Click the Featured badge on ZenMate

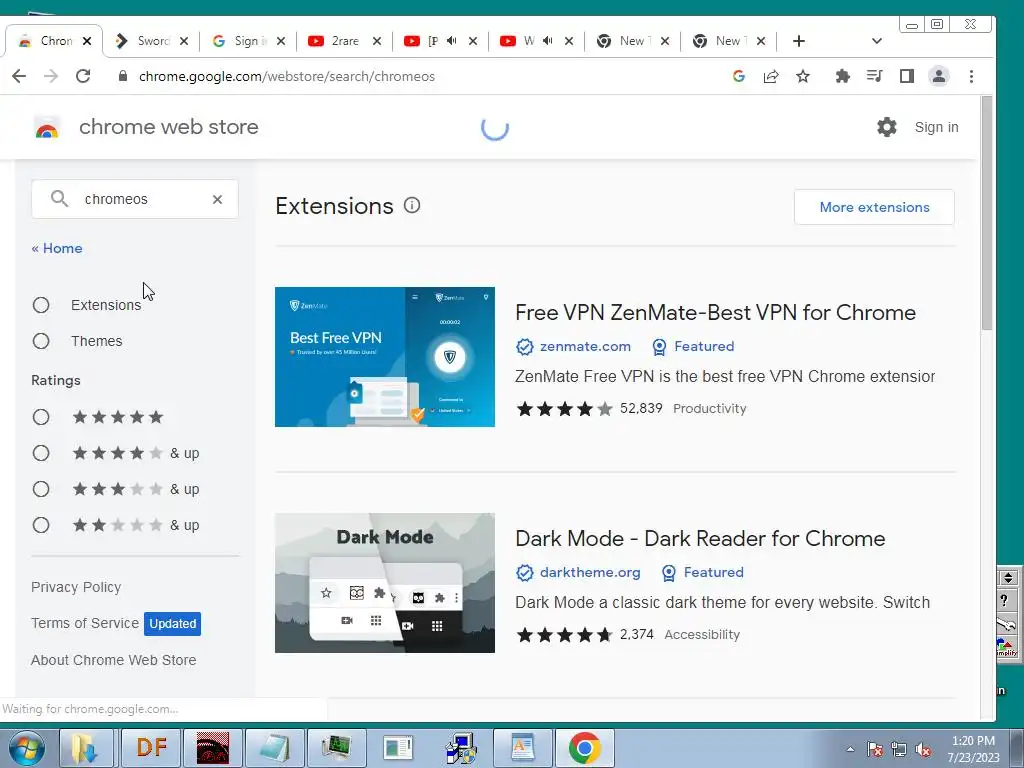693,346
